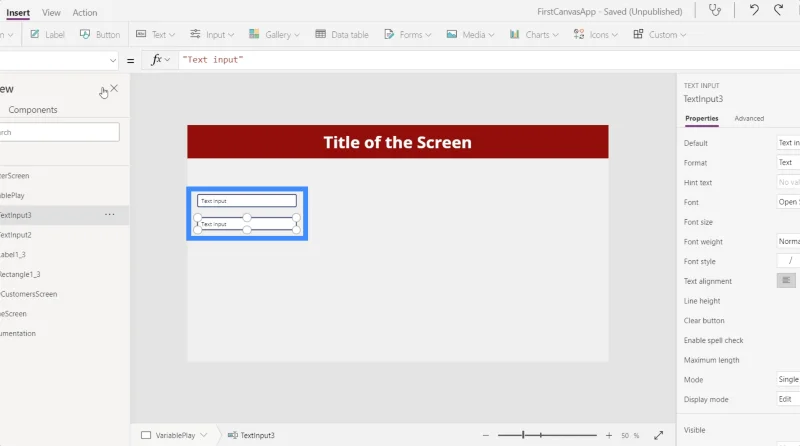Image resolution: width=800 pixels, height=446 pixels.
Task: Fit canvas to window icon
Action: point(659,435)
